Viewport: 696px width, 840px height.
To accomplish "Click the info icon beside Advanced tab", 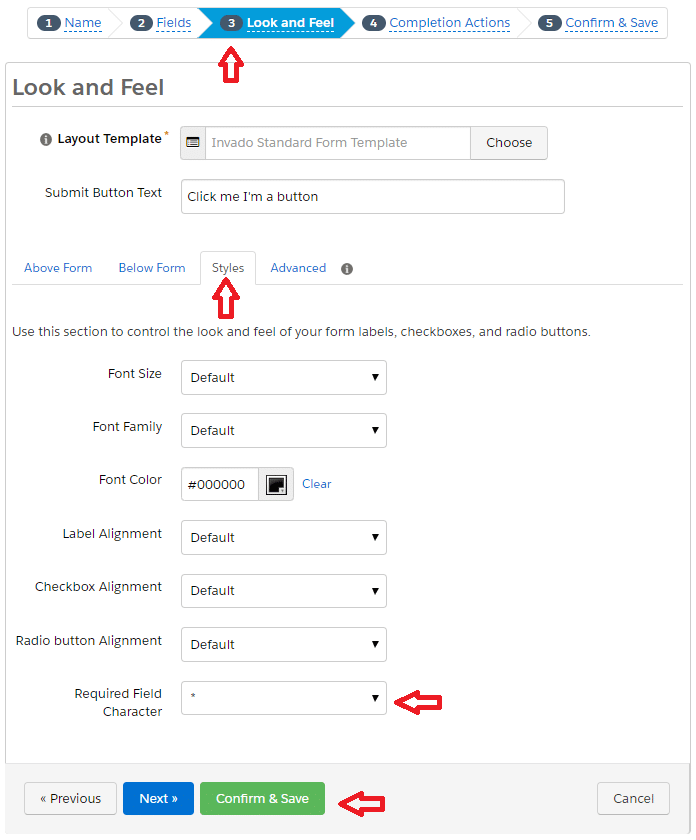I will pos(347,269).
